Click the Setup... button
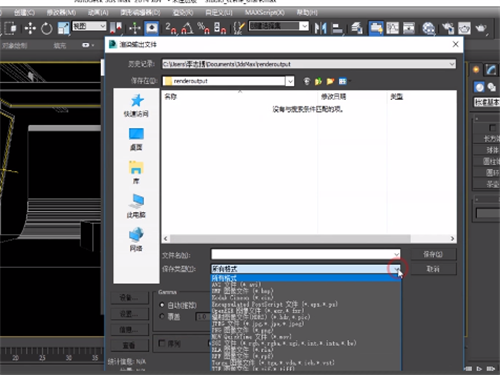 point(129,314)
